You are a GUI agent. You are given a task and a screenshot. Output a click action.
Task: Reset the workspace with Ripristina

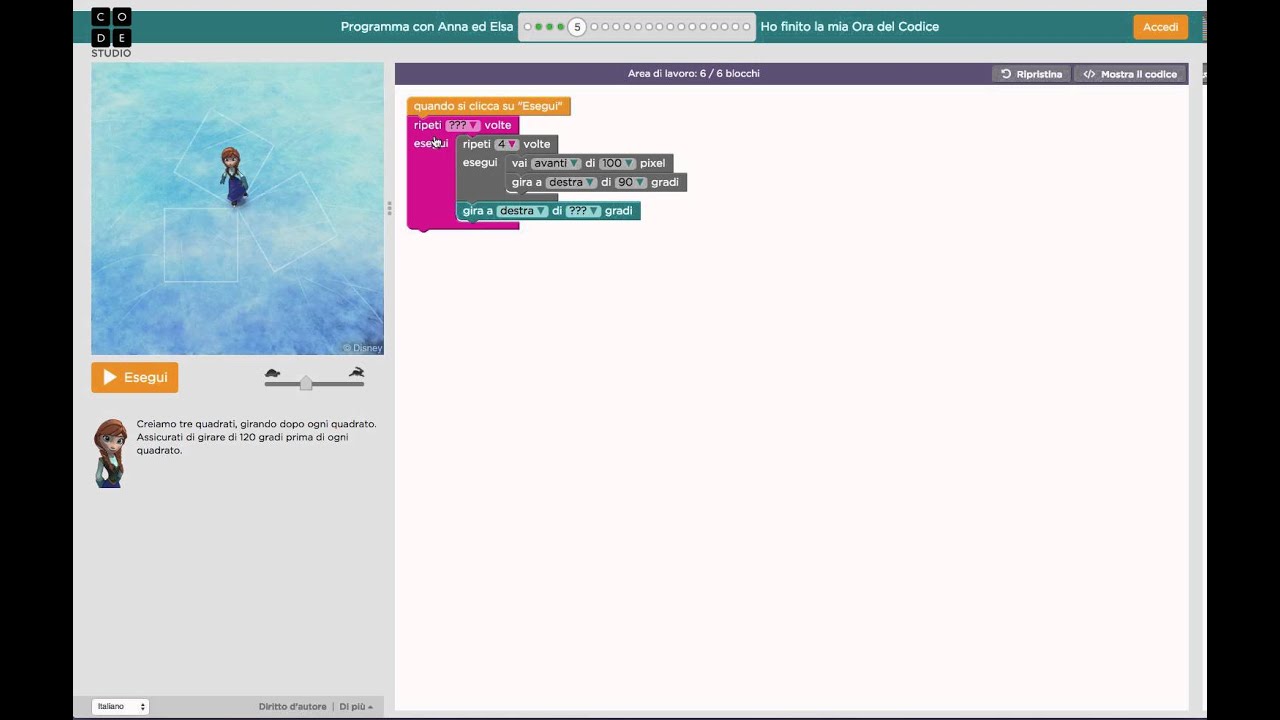point(1031,74)
